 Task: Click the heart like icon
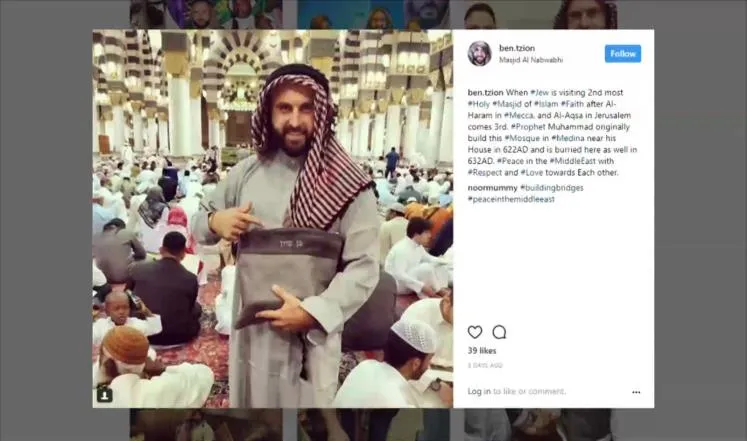pos(474,332)
